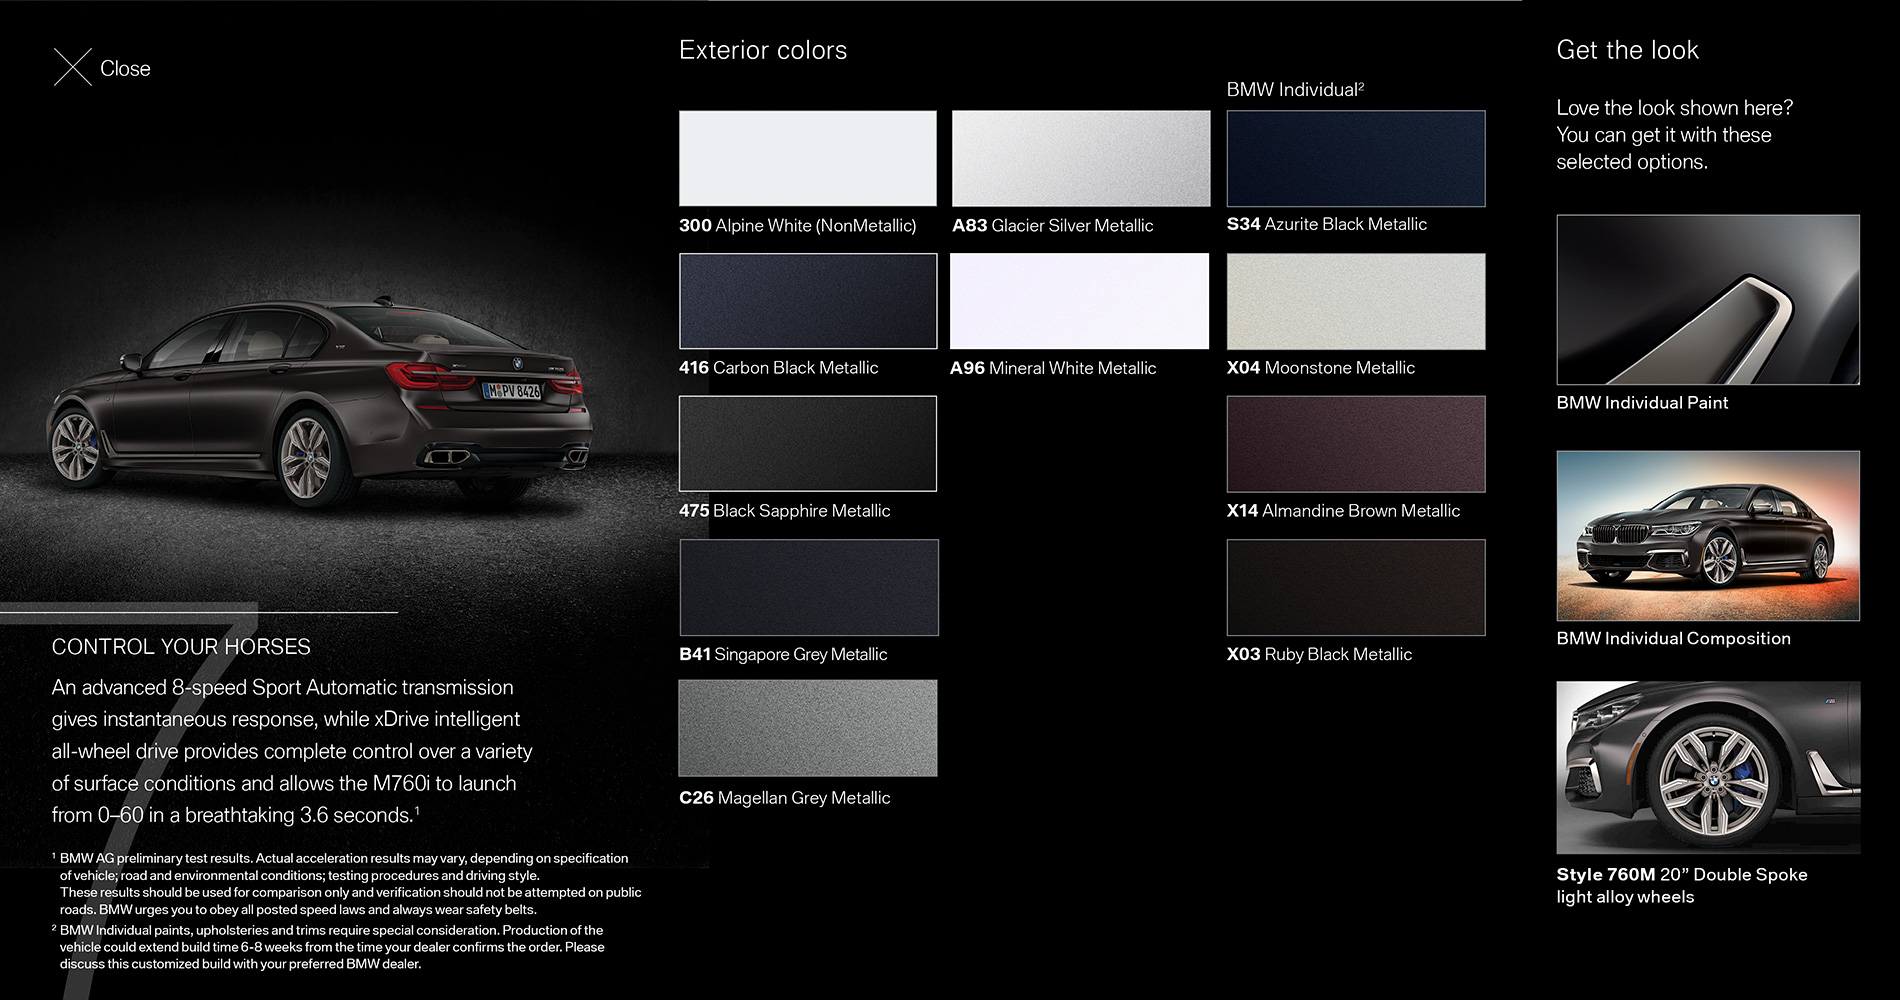This screenshot has width=1900, height=1000.
Task: Click label 'X14 Almandine Brown Metallic'
Action: point(1343,511)
